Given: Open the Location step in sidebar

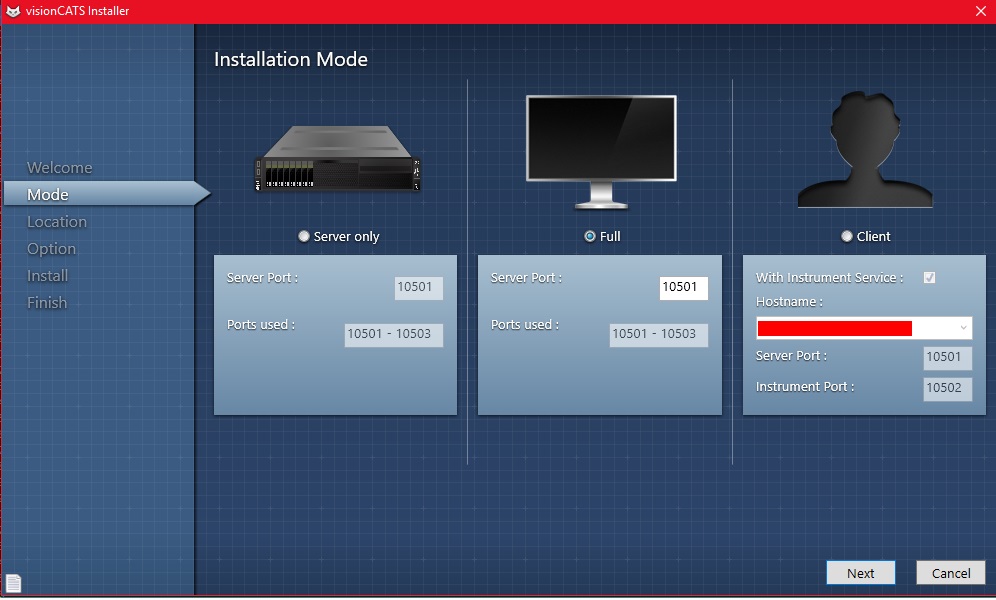Looking at the screenshot, I should pyautogui.click(x=57, y=222).
